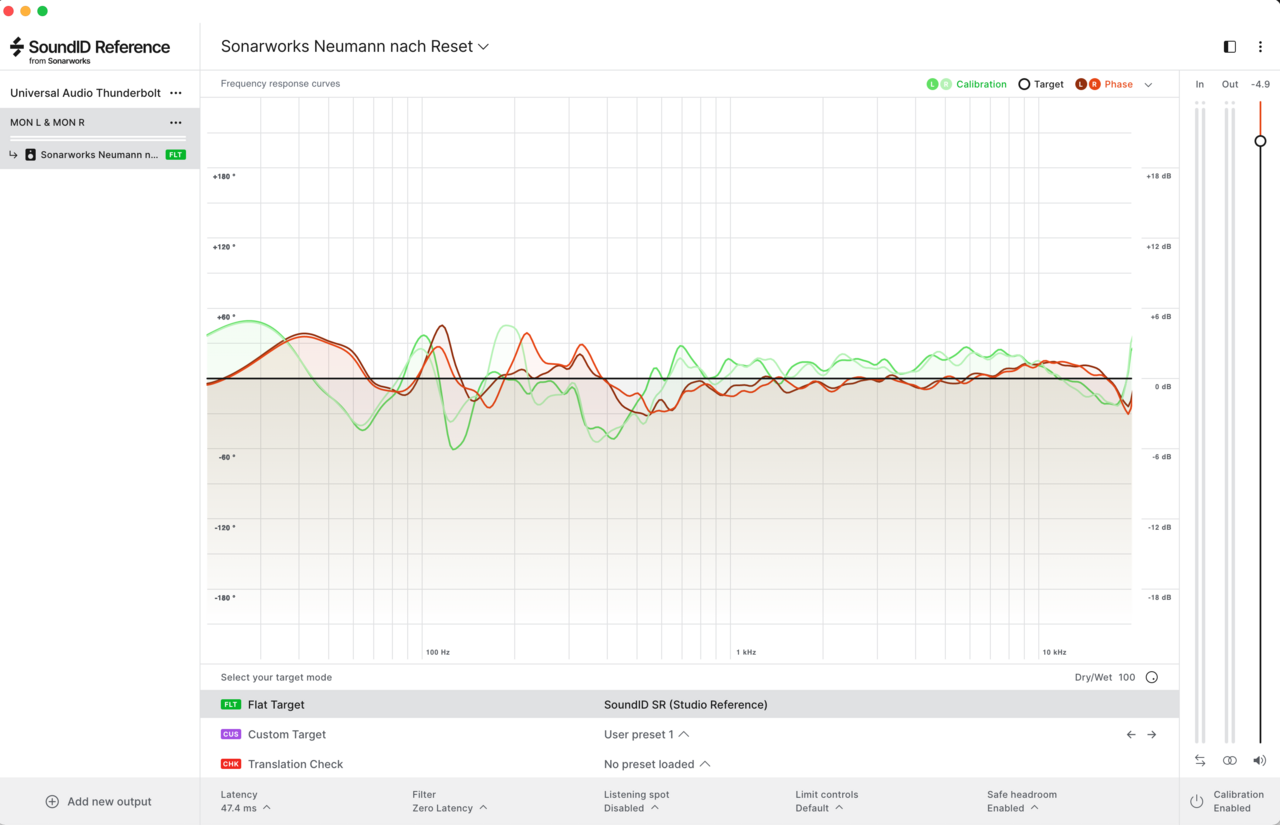Adjust output volume slider handle
The width and height of the screenshot is (1280, 825).
pyautogui.click(x=1260, y=141)
